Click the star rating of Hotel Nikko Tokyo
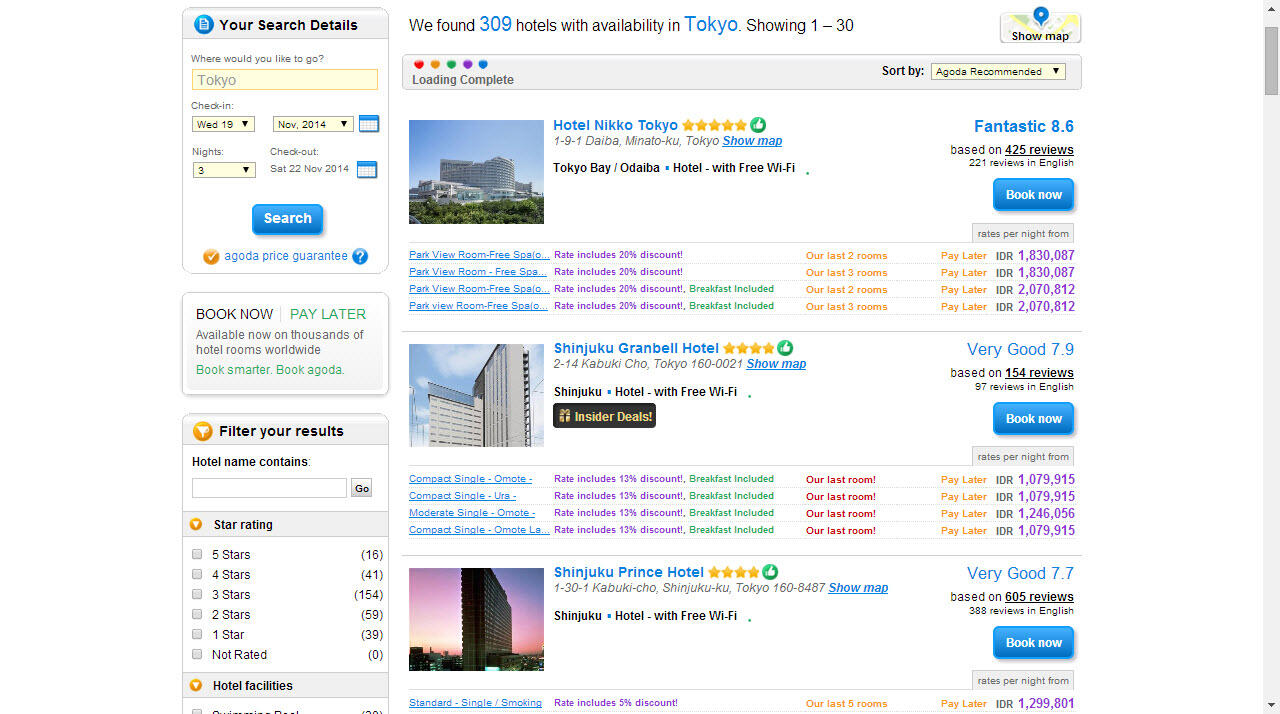Viewport: 1280px width, 714px height. (x=715, y=126)
